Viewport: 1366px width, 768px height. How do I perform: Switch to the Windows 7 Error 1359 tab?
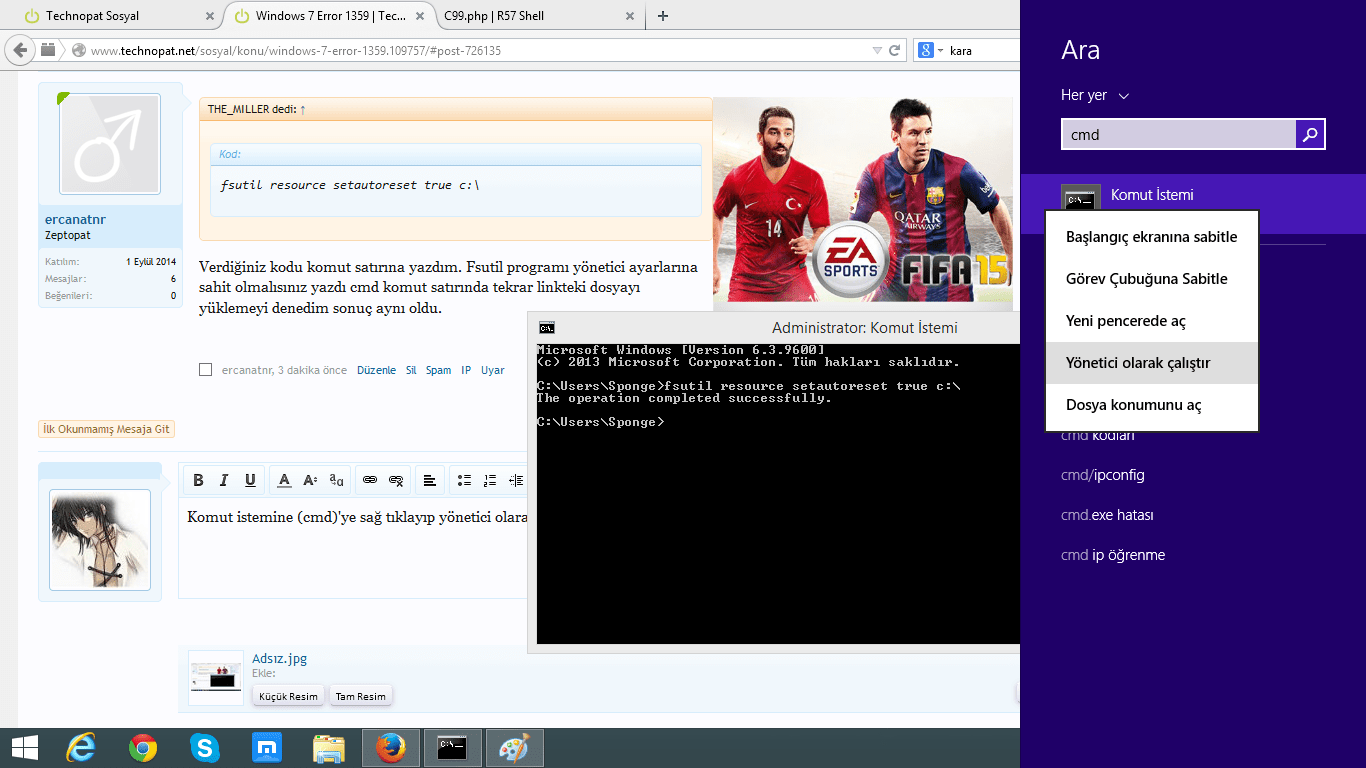point(330,15)
